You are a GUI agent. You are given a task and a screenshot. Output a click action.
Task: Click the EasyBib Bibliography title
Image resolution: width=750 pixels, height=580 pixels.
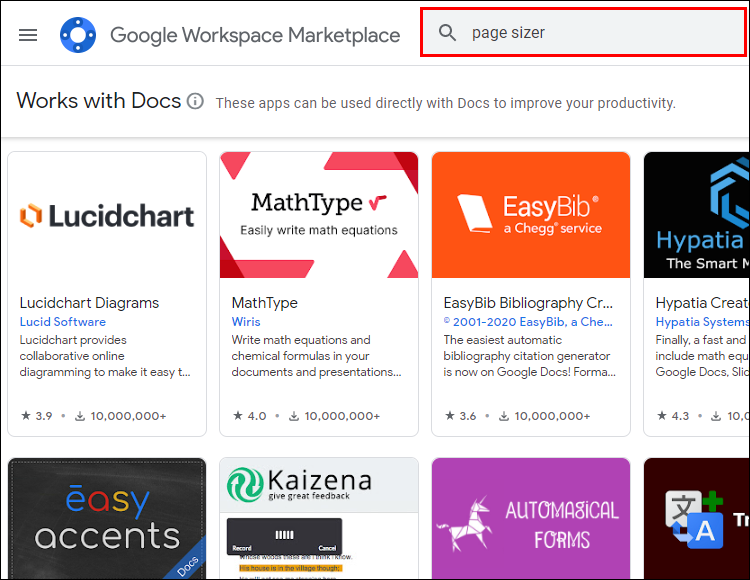click(x=528, y=303)
